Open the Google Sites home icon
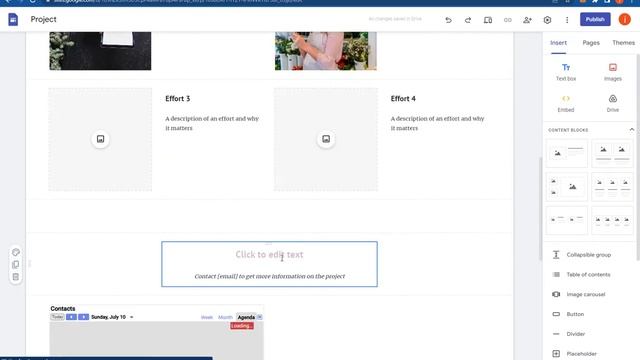Viewport: 640px width, 360px height. point(13,19)
